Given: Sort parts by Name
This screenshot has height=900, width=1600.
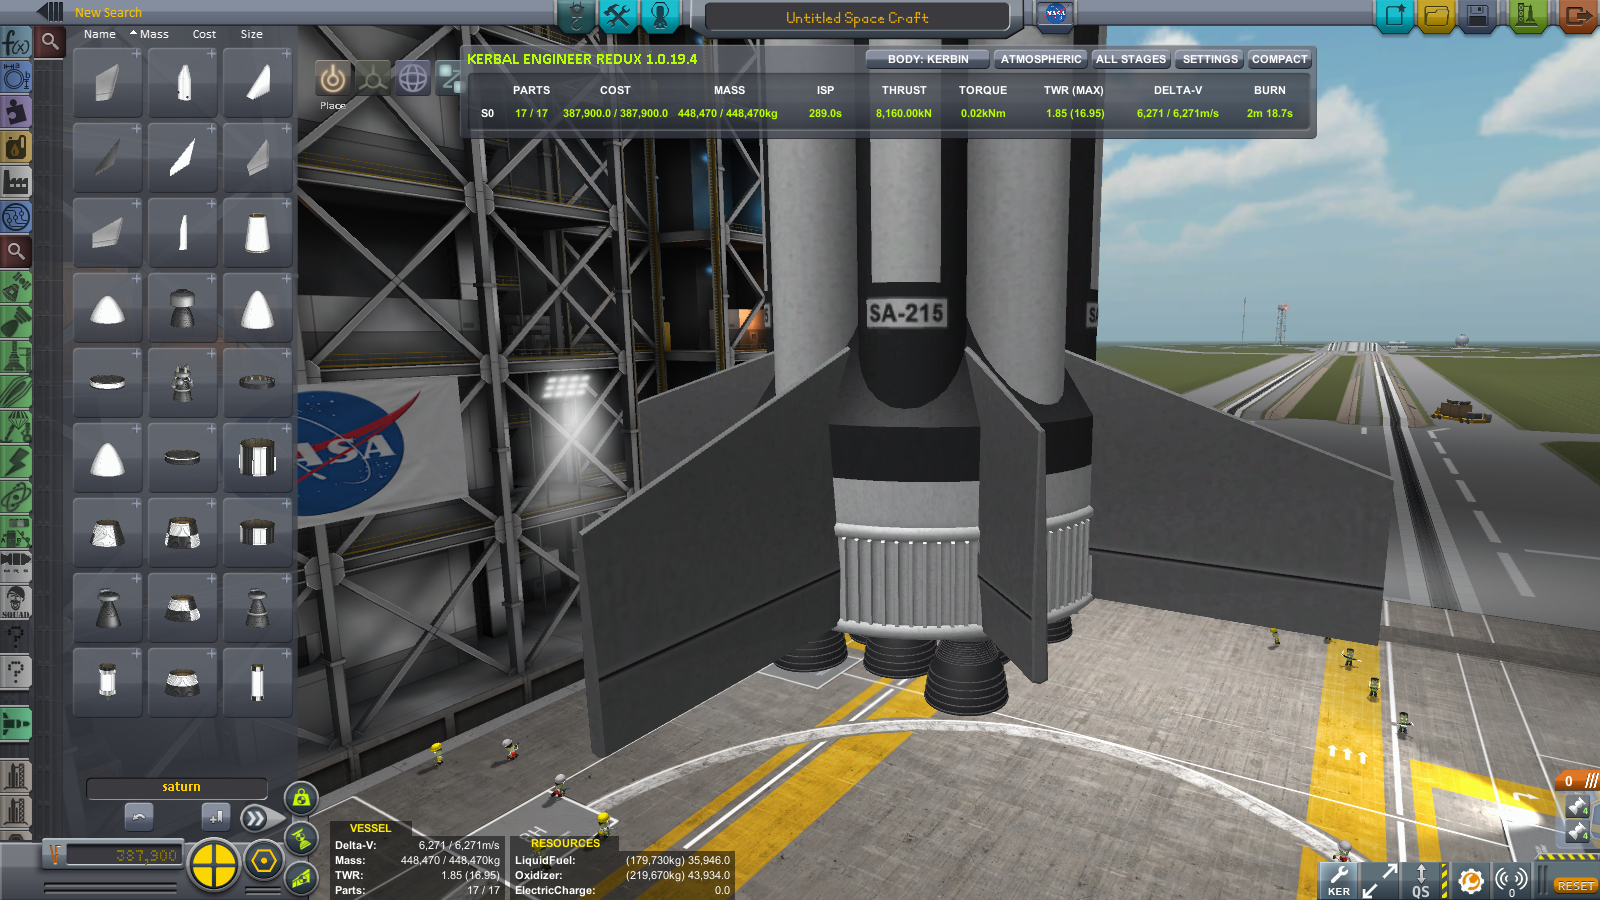Looking at the screenshot, I should point(100,34).
